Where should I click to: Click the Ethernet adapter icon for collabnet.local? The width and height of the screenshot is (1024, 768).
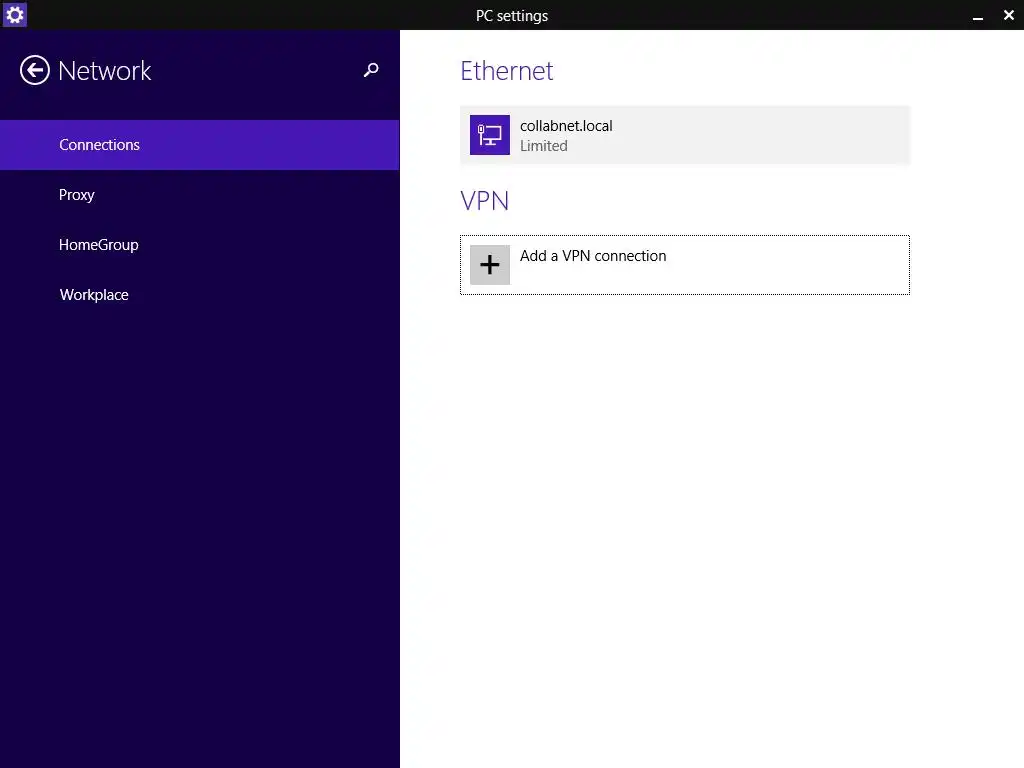(490, 135)
